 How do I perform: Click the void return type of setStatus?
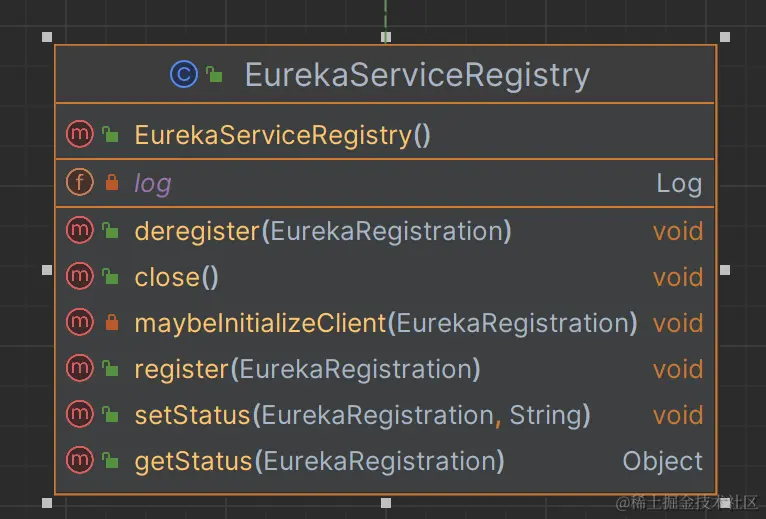(x=678, y=415)
